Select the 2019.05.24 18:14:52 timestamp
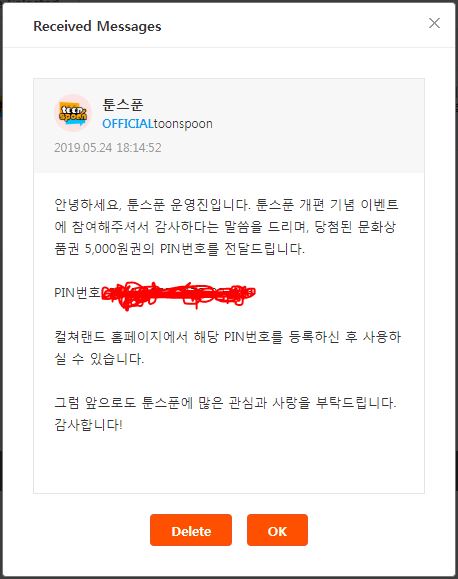The height and width of the screenshot is (579, 458). pos(108,148)
